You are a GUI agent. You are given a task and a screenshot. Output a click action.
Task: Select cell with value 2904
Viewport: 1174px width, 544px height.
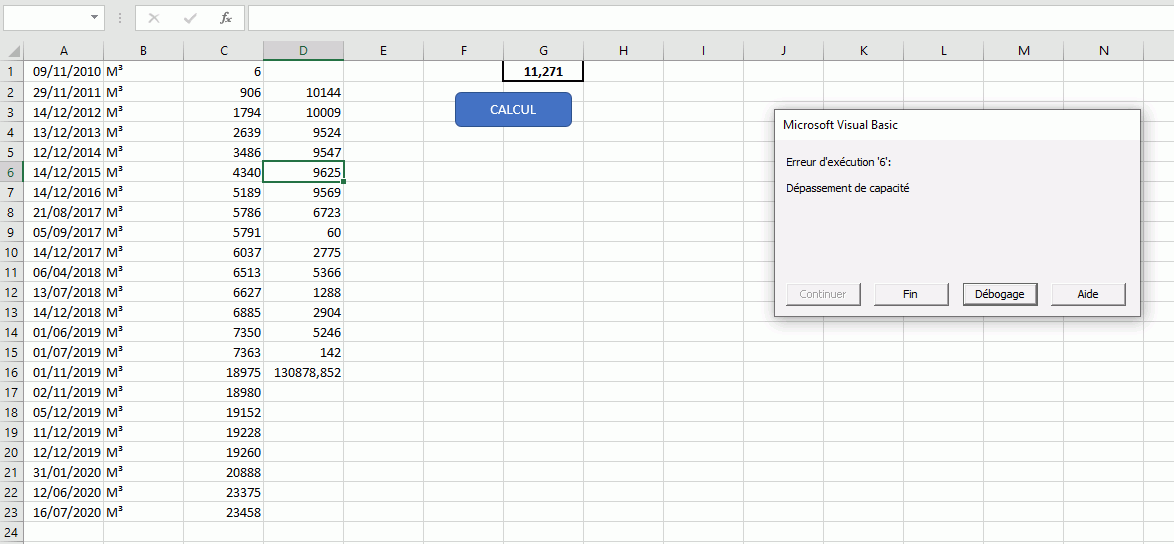[x=303, y=312]
